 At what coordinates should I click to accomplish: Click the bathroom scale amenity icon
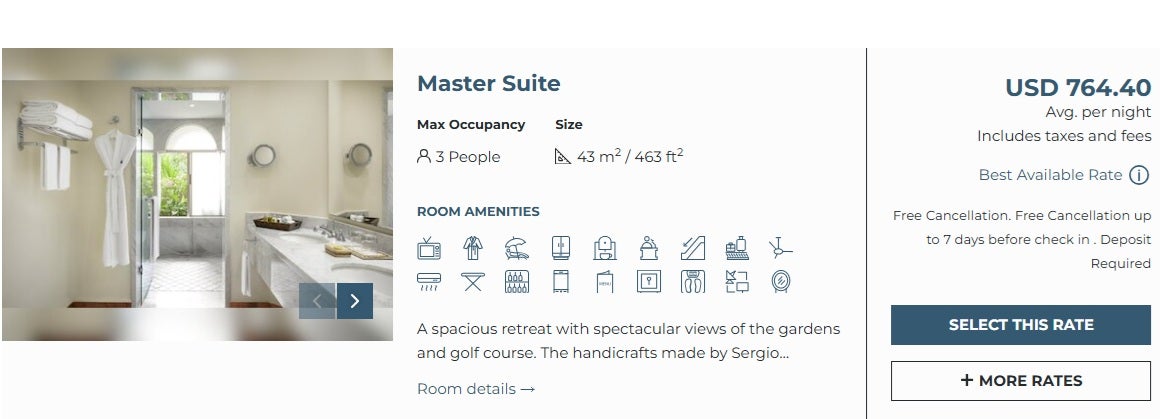coord(692,282)
